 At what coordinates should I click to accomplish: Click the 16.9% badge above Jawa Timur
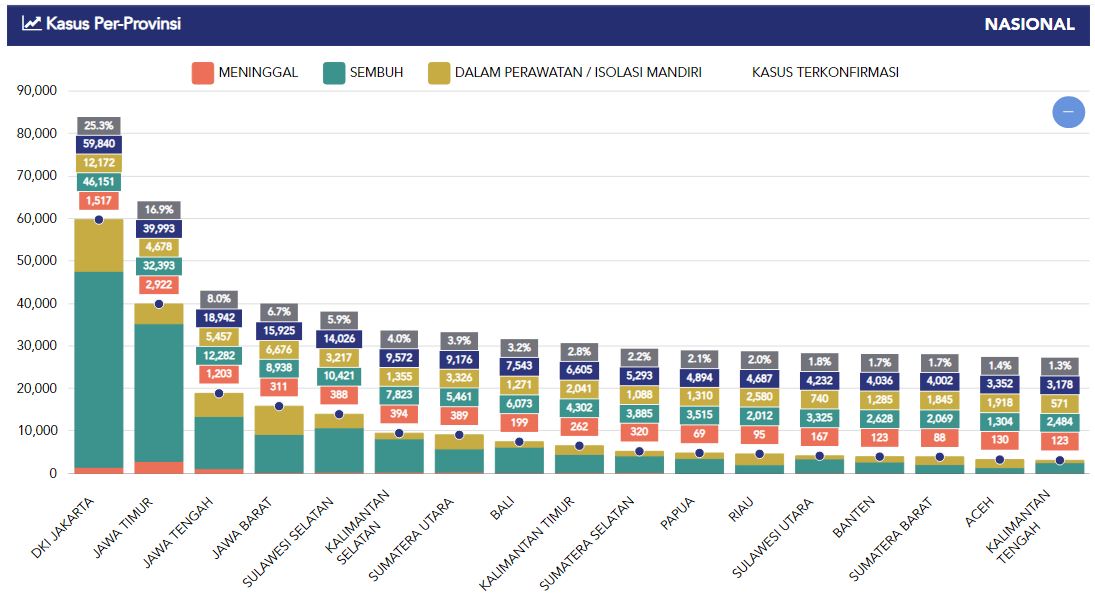[x=159, y=209]
